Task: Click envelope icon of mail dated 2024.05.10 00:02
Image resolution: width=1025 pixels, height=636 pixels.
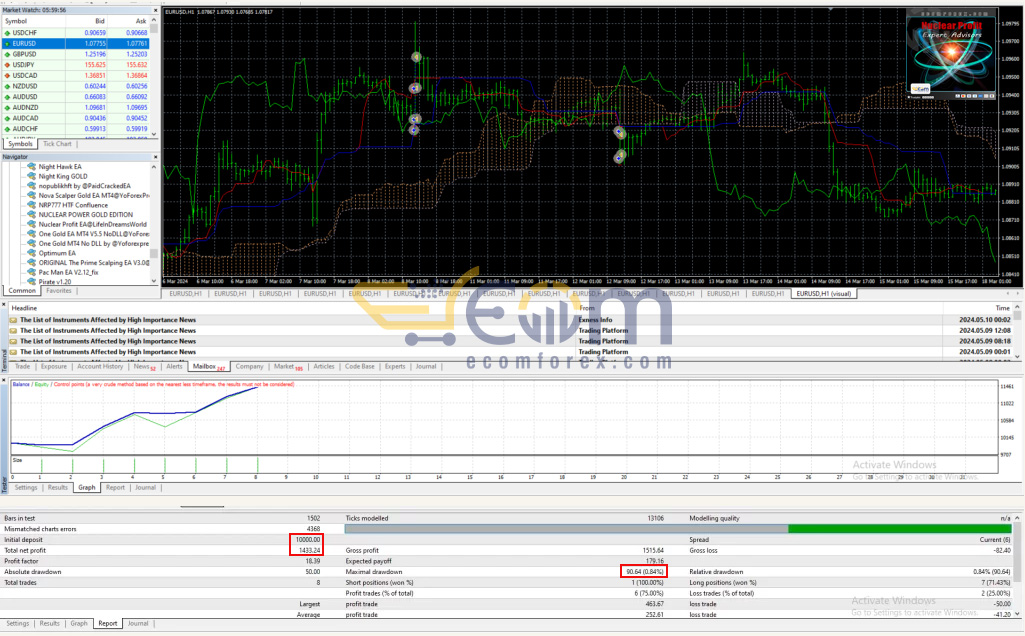Action: 13,320
